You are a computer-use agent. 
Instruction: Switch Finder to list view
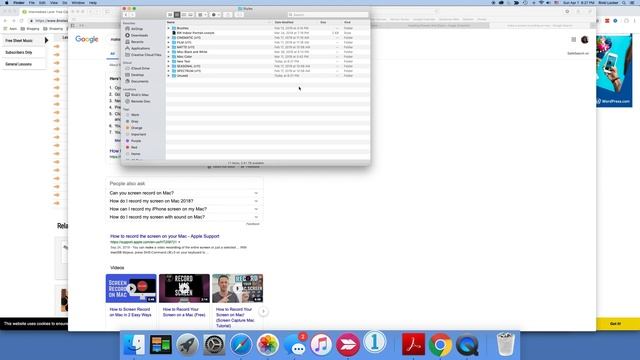[177, 15]
